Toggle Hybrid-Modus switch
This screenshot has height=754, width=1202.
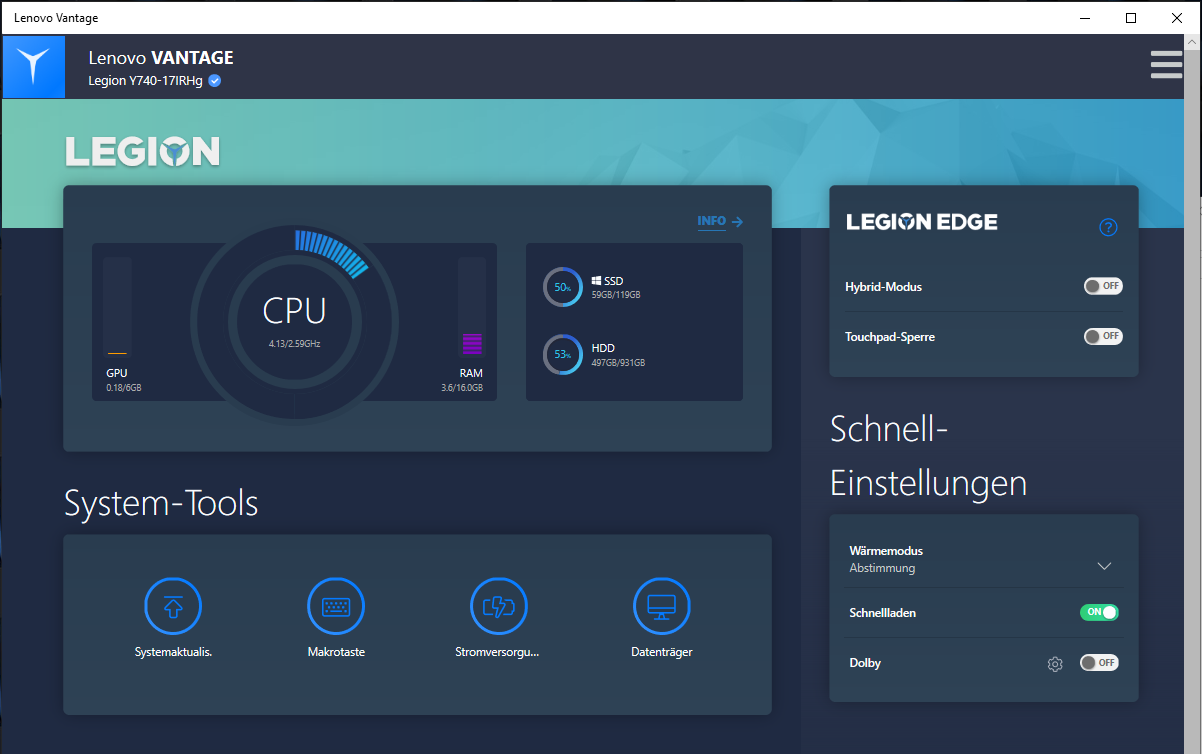[1103, 286]
